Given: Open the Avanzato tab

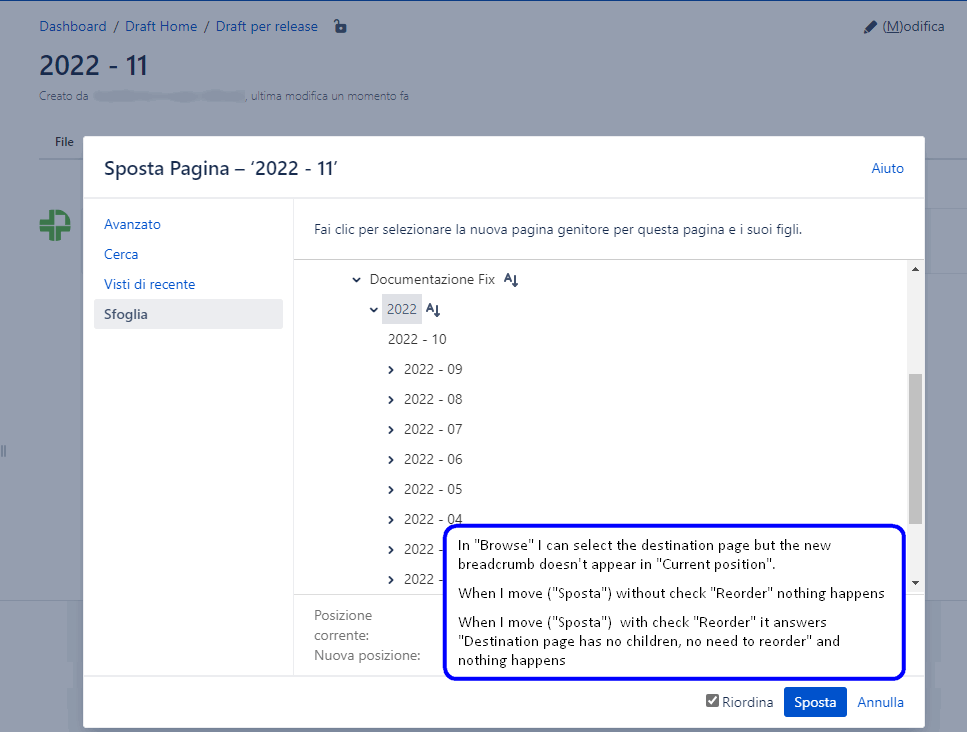Looking at the screenshot, I should pyautogui.click(x=132, y=224).
